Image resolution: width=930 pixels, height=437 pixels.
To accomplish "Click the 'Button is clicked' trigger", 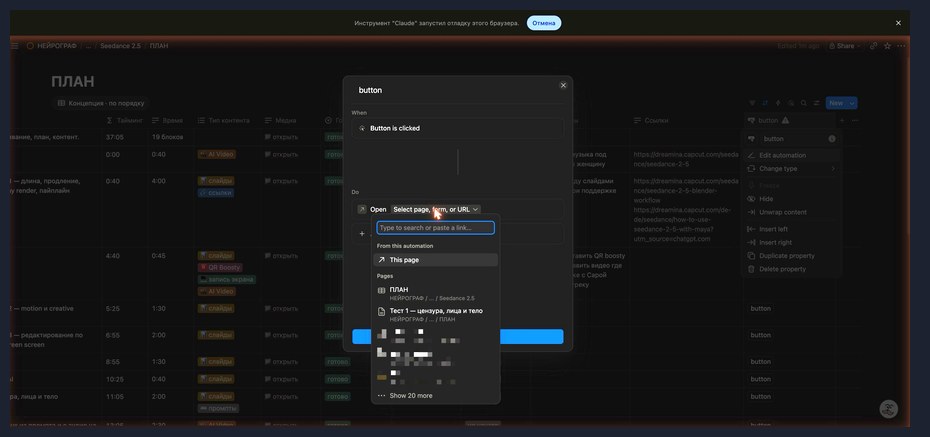I will [457, 128].
